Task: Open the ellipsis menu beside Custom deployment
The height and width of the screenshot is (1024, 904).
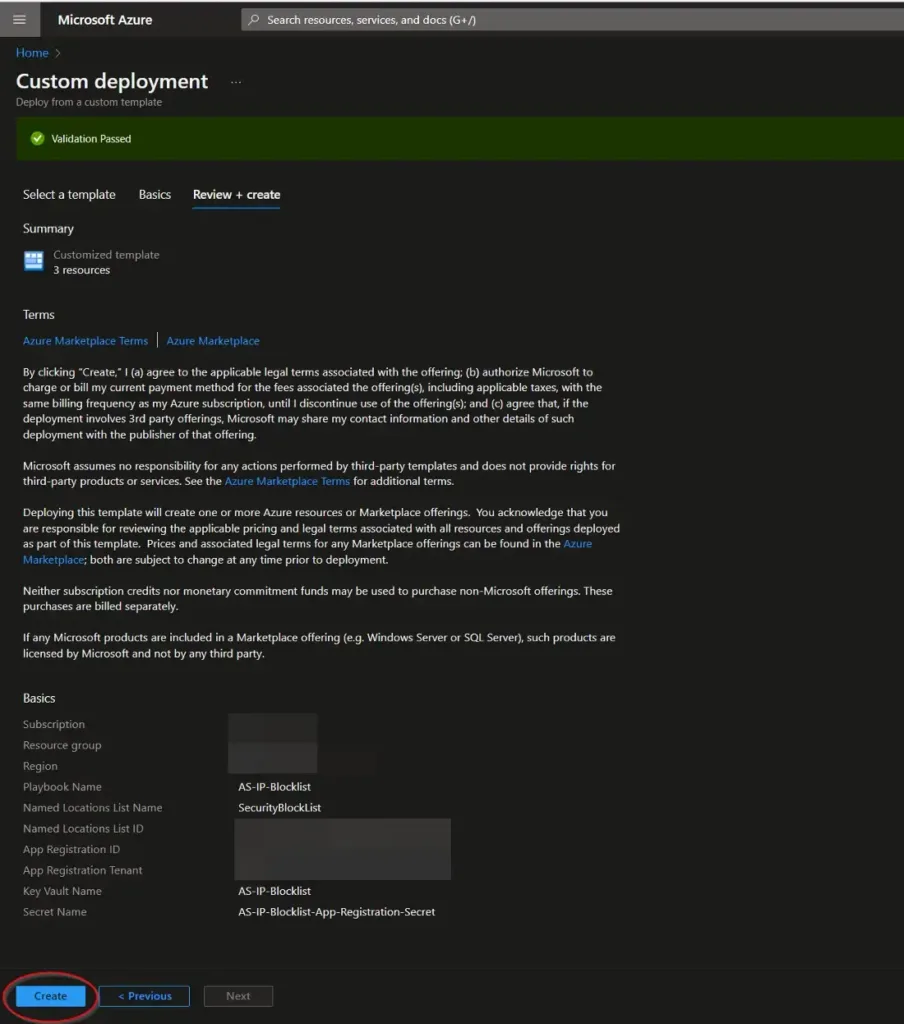Action: point(236,82)
